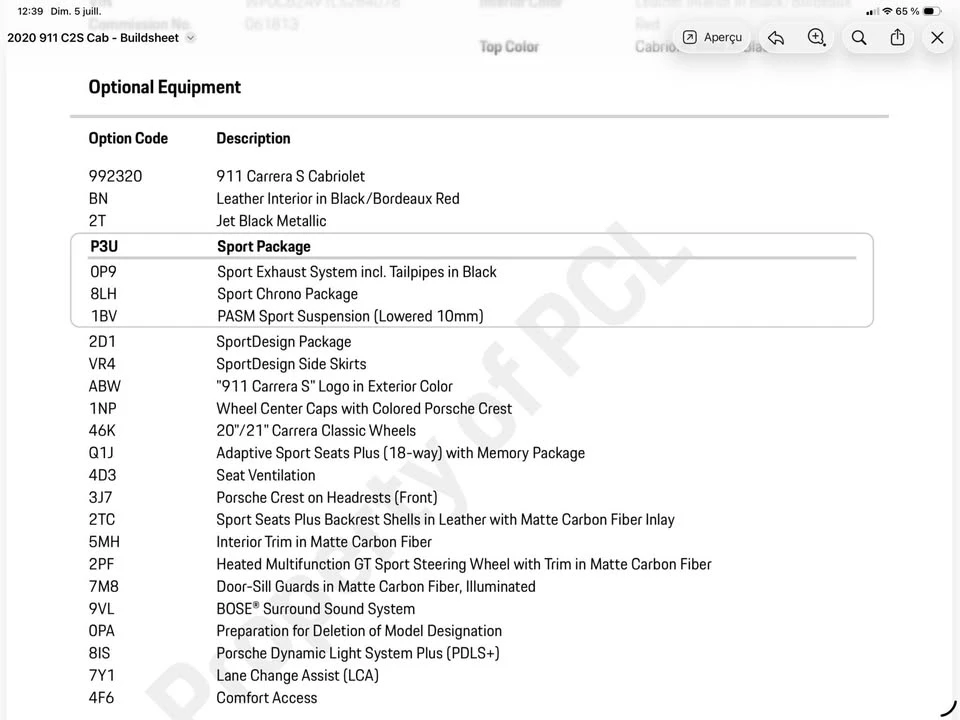
Task: Select SportDesign Package description
Action: pyautogui.click(x=283, y=342)
